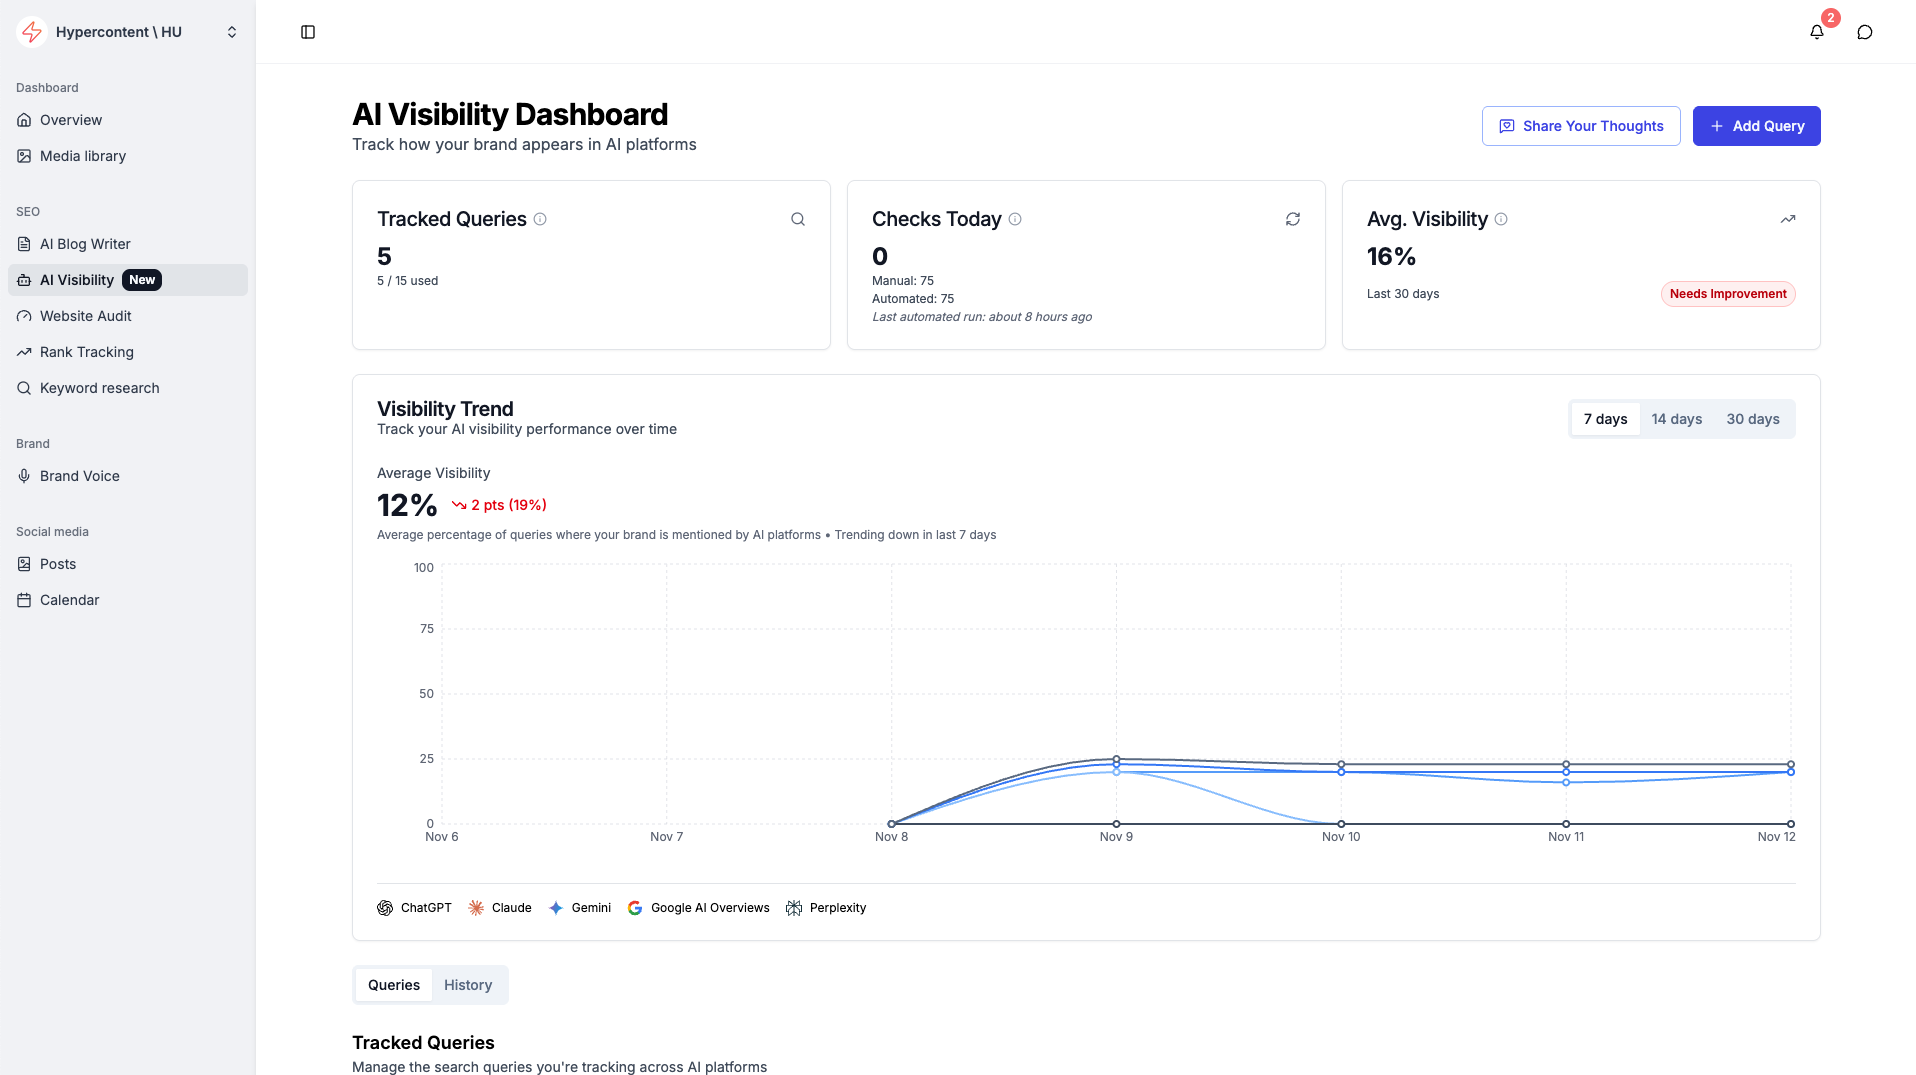Click the Share Your Thoughts button
Screen dimensions: 1916x1075
coord(1580,126)
